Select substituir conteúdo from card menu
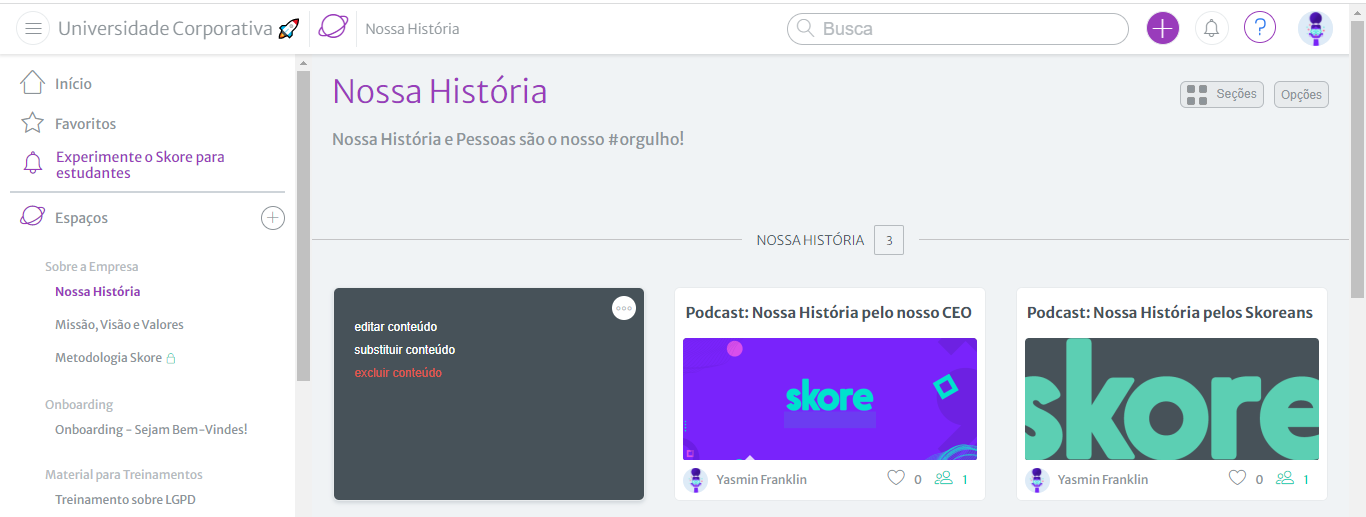This screenshot has height=517, width=1366. pyautogui.click(x=404, y=350)
